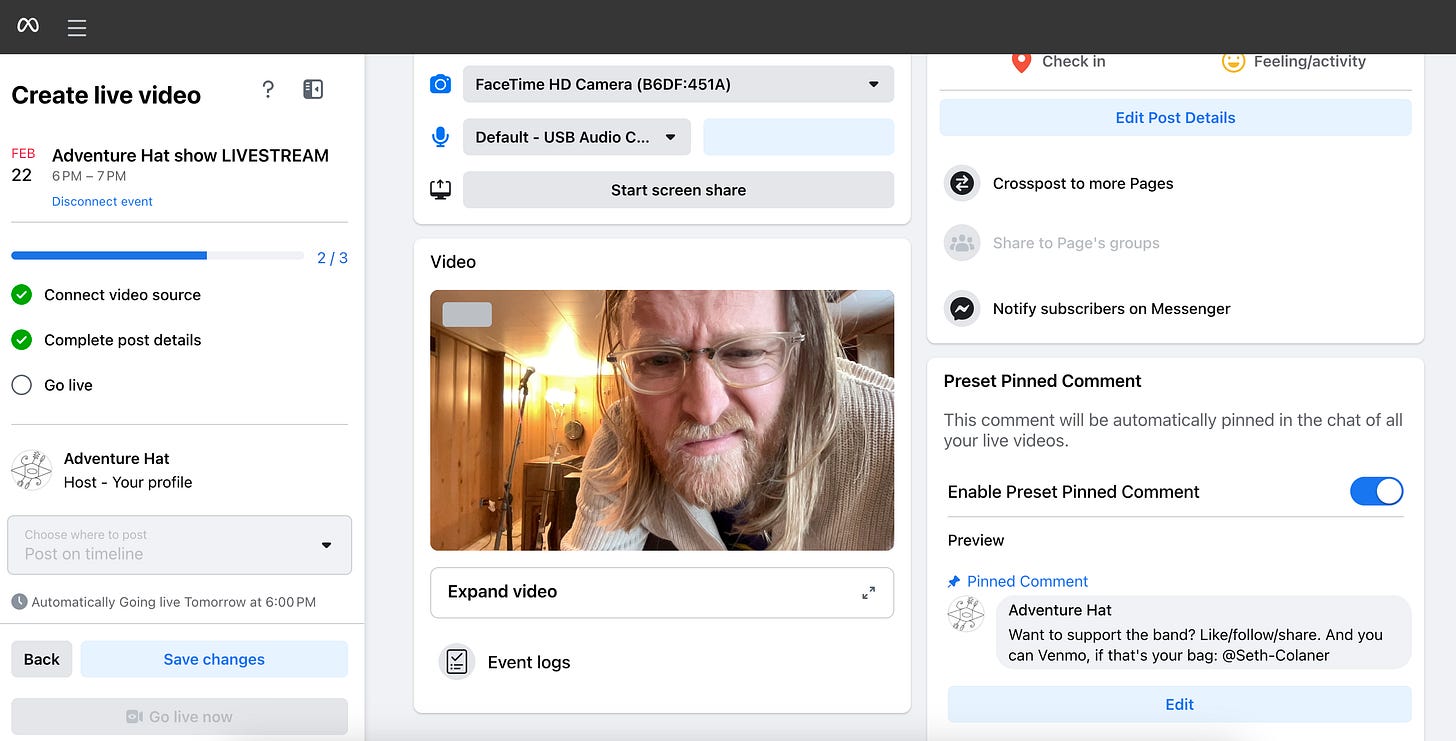Click the Create live video heading

point(106,95)
